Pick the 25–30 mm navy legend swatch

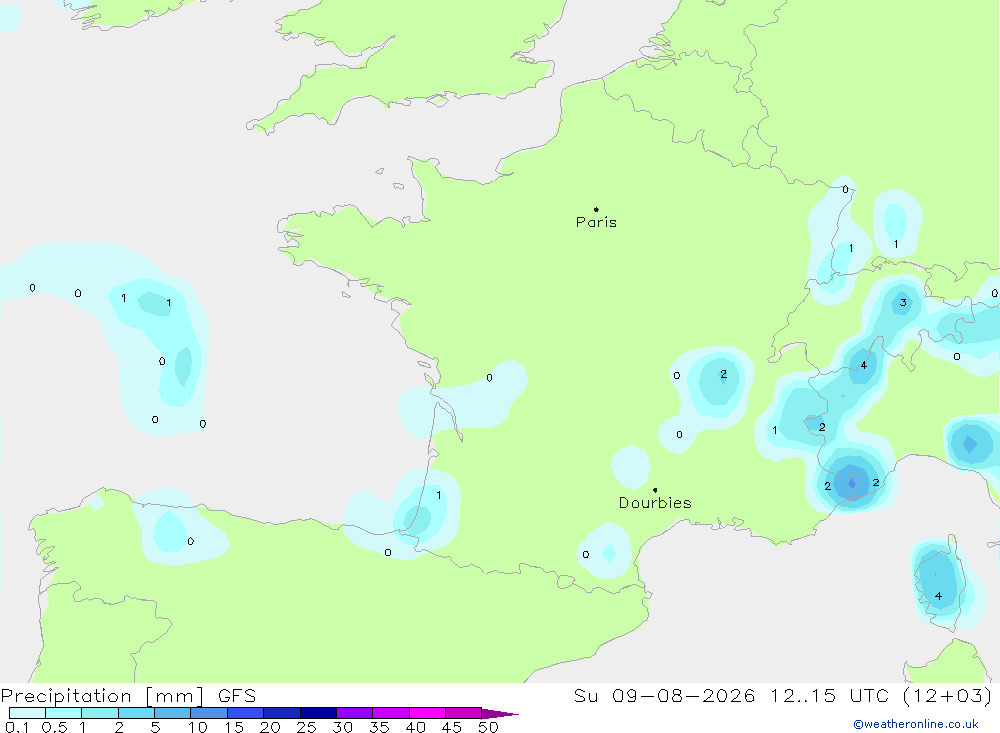(318, 713)
